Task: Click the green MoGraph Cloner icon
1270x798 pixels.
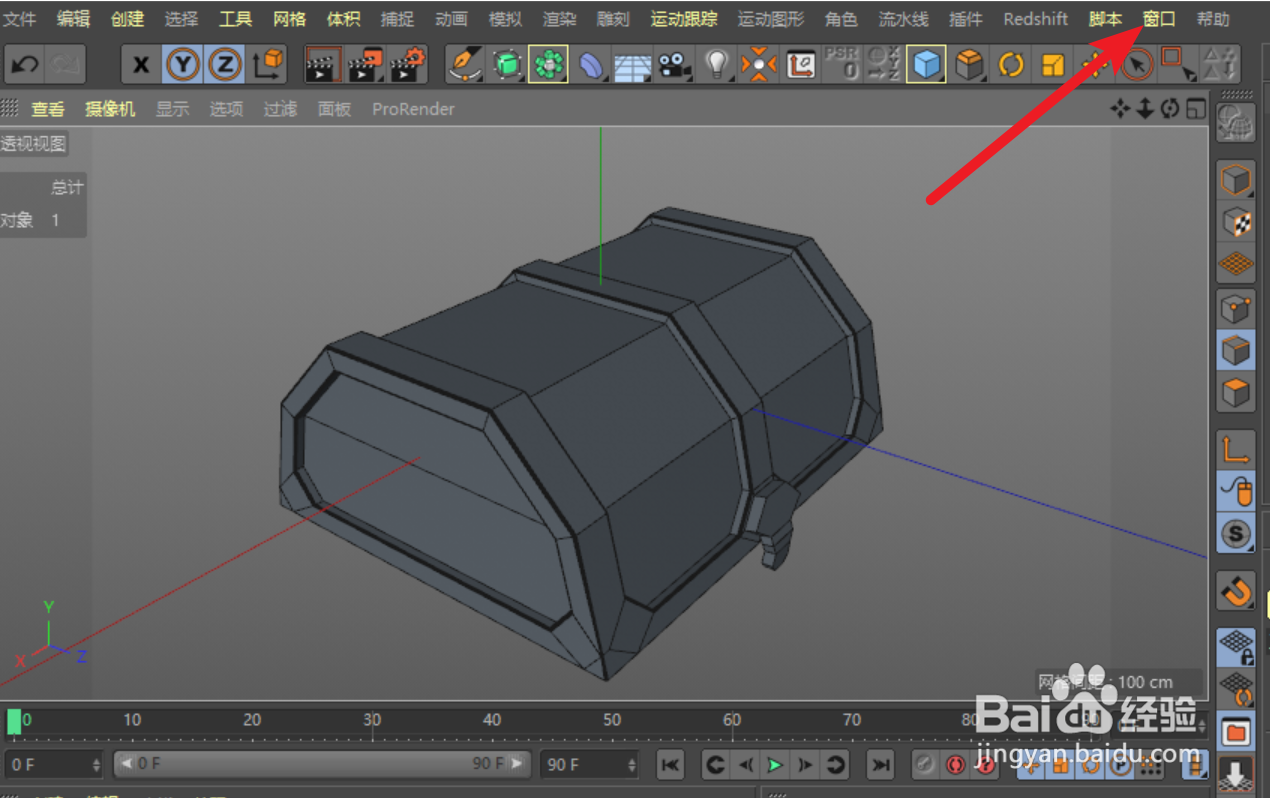Action: [x=549, y=65]
